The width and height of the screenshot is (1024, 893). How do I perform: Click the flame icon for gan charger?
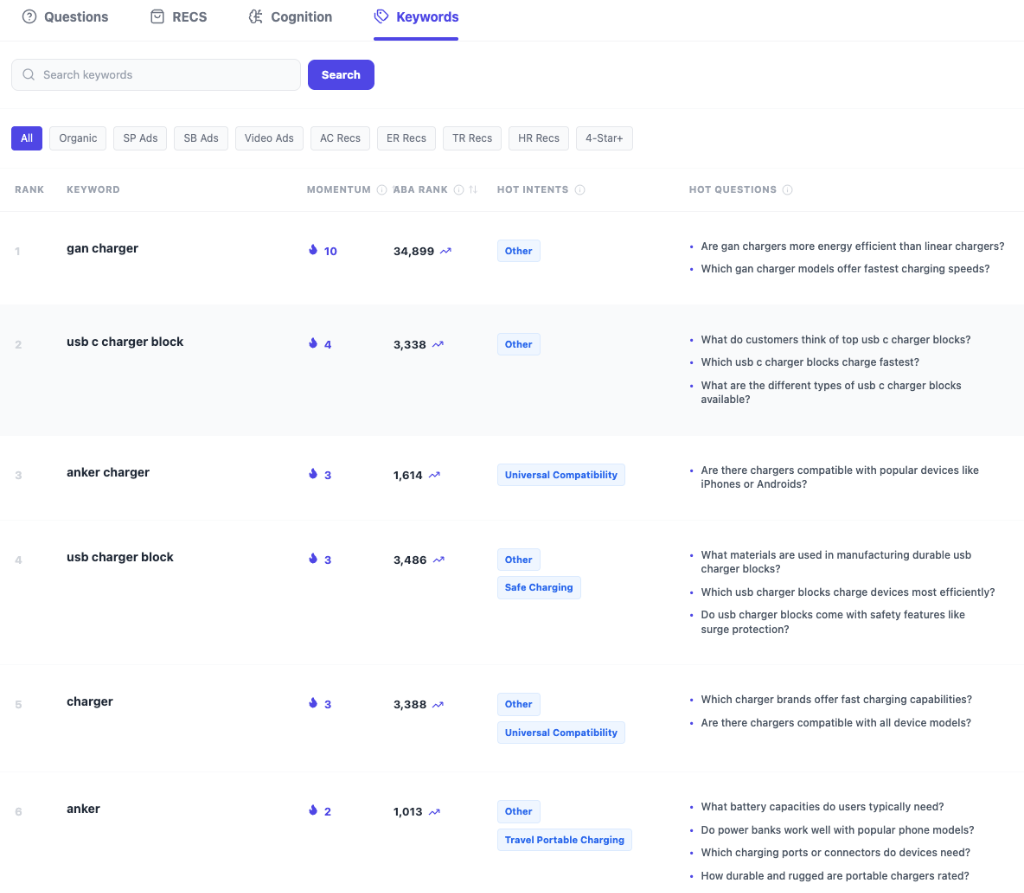313,251
